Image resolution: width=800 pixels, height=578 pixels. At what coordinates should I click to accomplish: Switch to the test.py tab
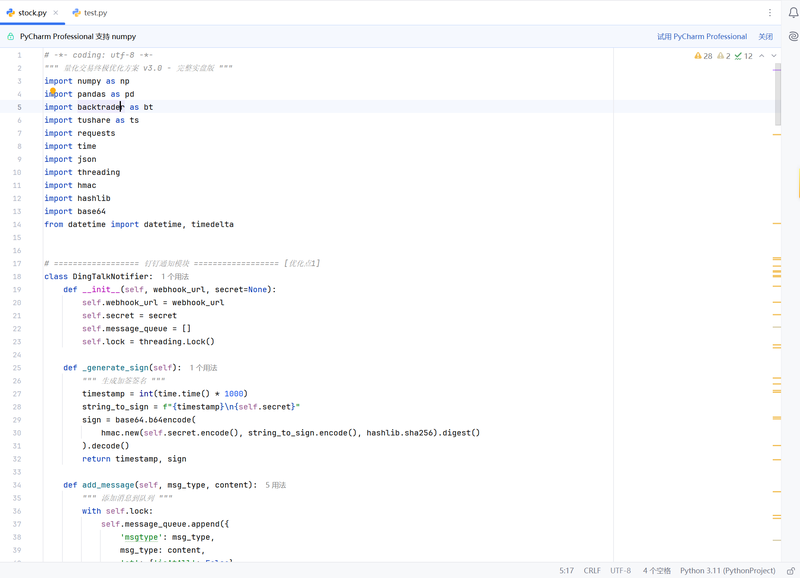(90, 13)
